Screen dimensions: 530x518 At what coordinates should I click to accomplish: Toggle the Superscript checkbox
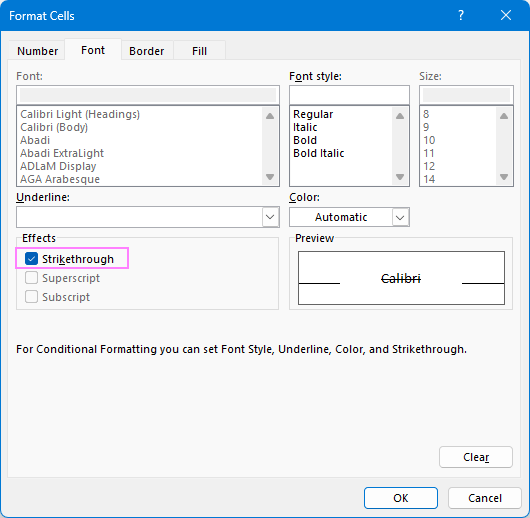31,278
